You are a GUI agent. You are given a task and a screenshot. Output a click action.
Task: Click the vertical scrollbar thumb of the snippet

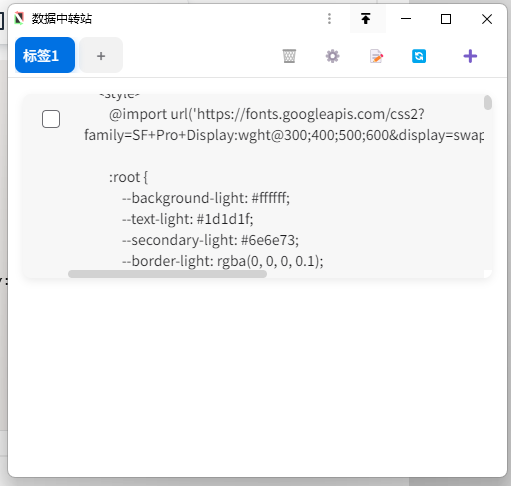coord(488,103)
